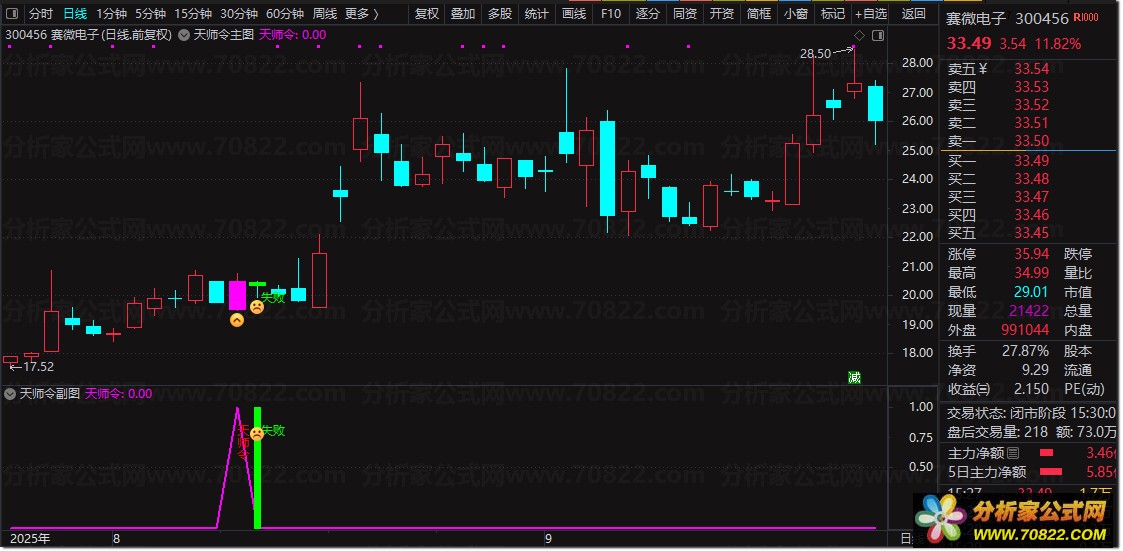Click the 涨停 value 35.94
This screenshot has width=1123, height=551.
point(1032,254)
